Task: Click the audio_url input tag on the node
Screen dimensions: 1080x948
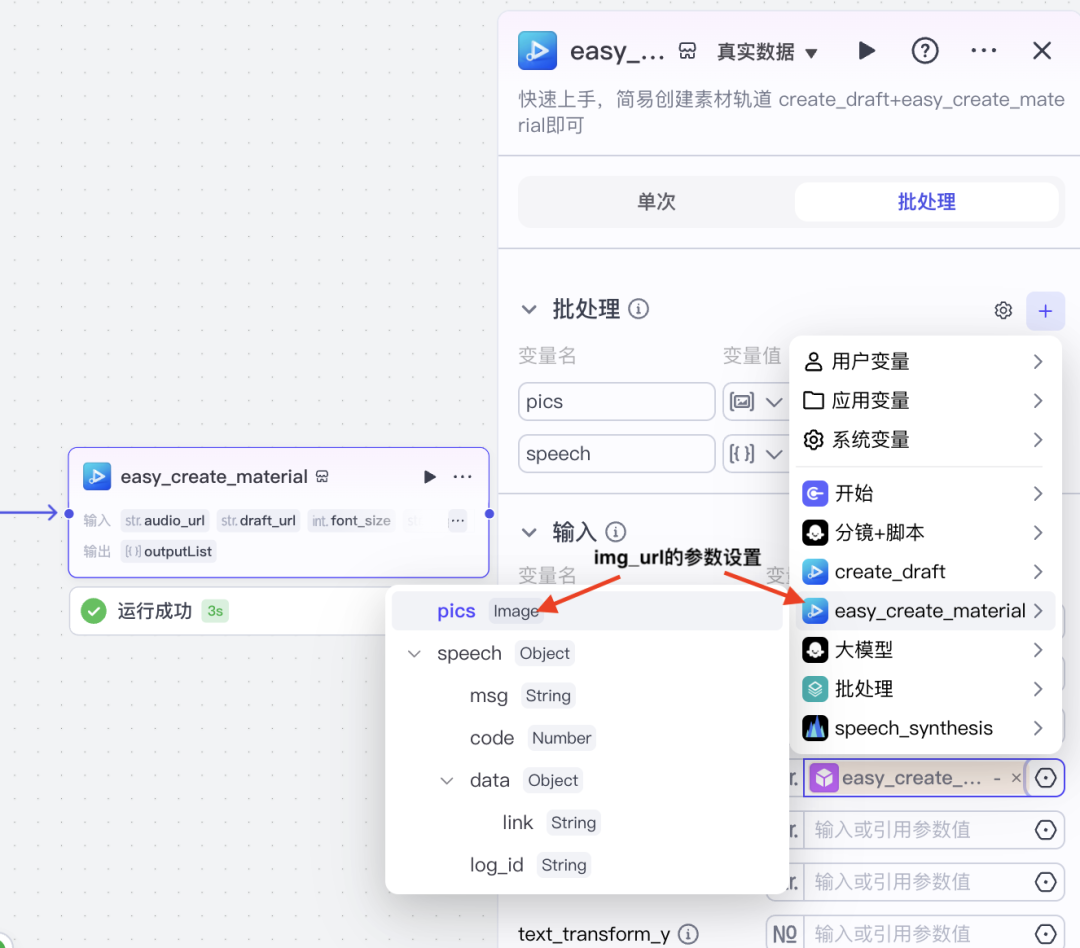Action: (x=165, y=521)
